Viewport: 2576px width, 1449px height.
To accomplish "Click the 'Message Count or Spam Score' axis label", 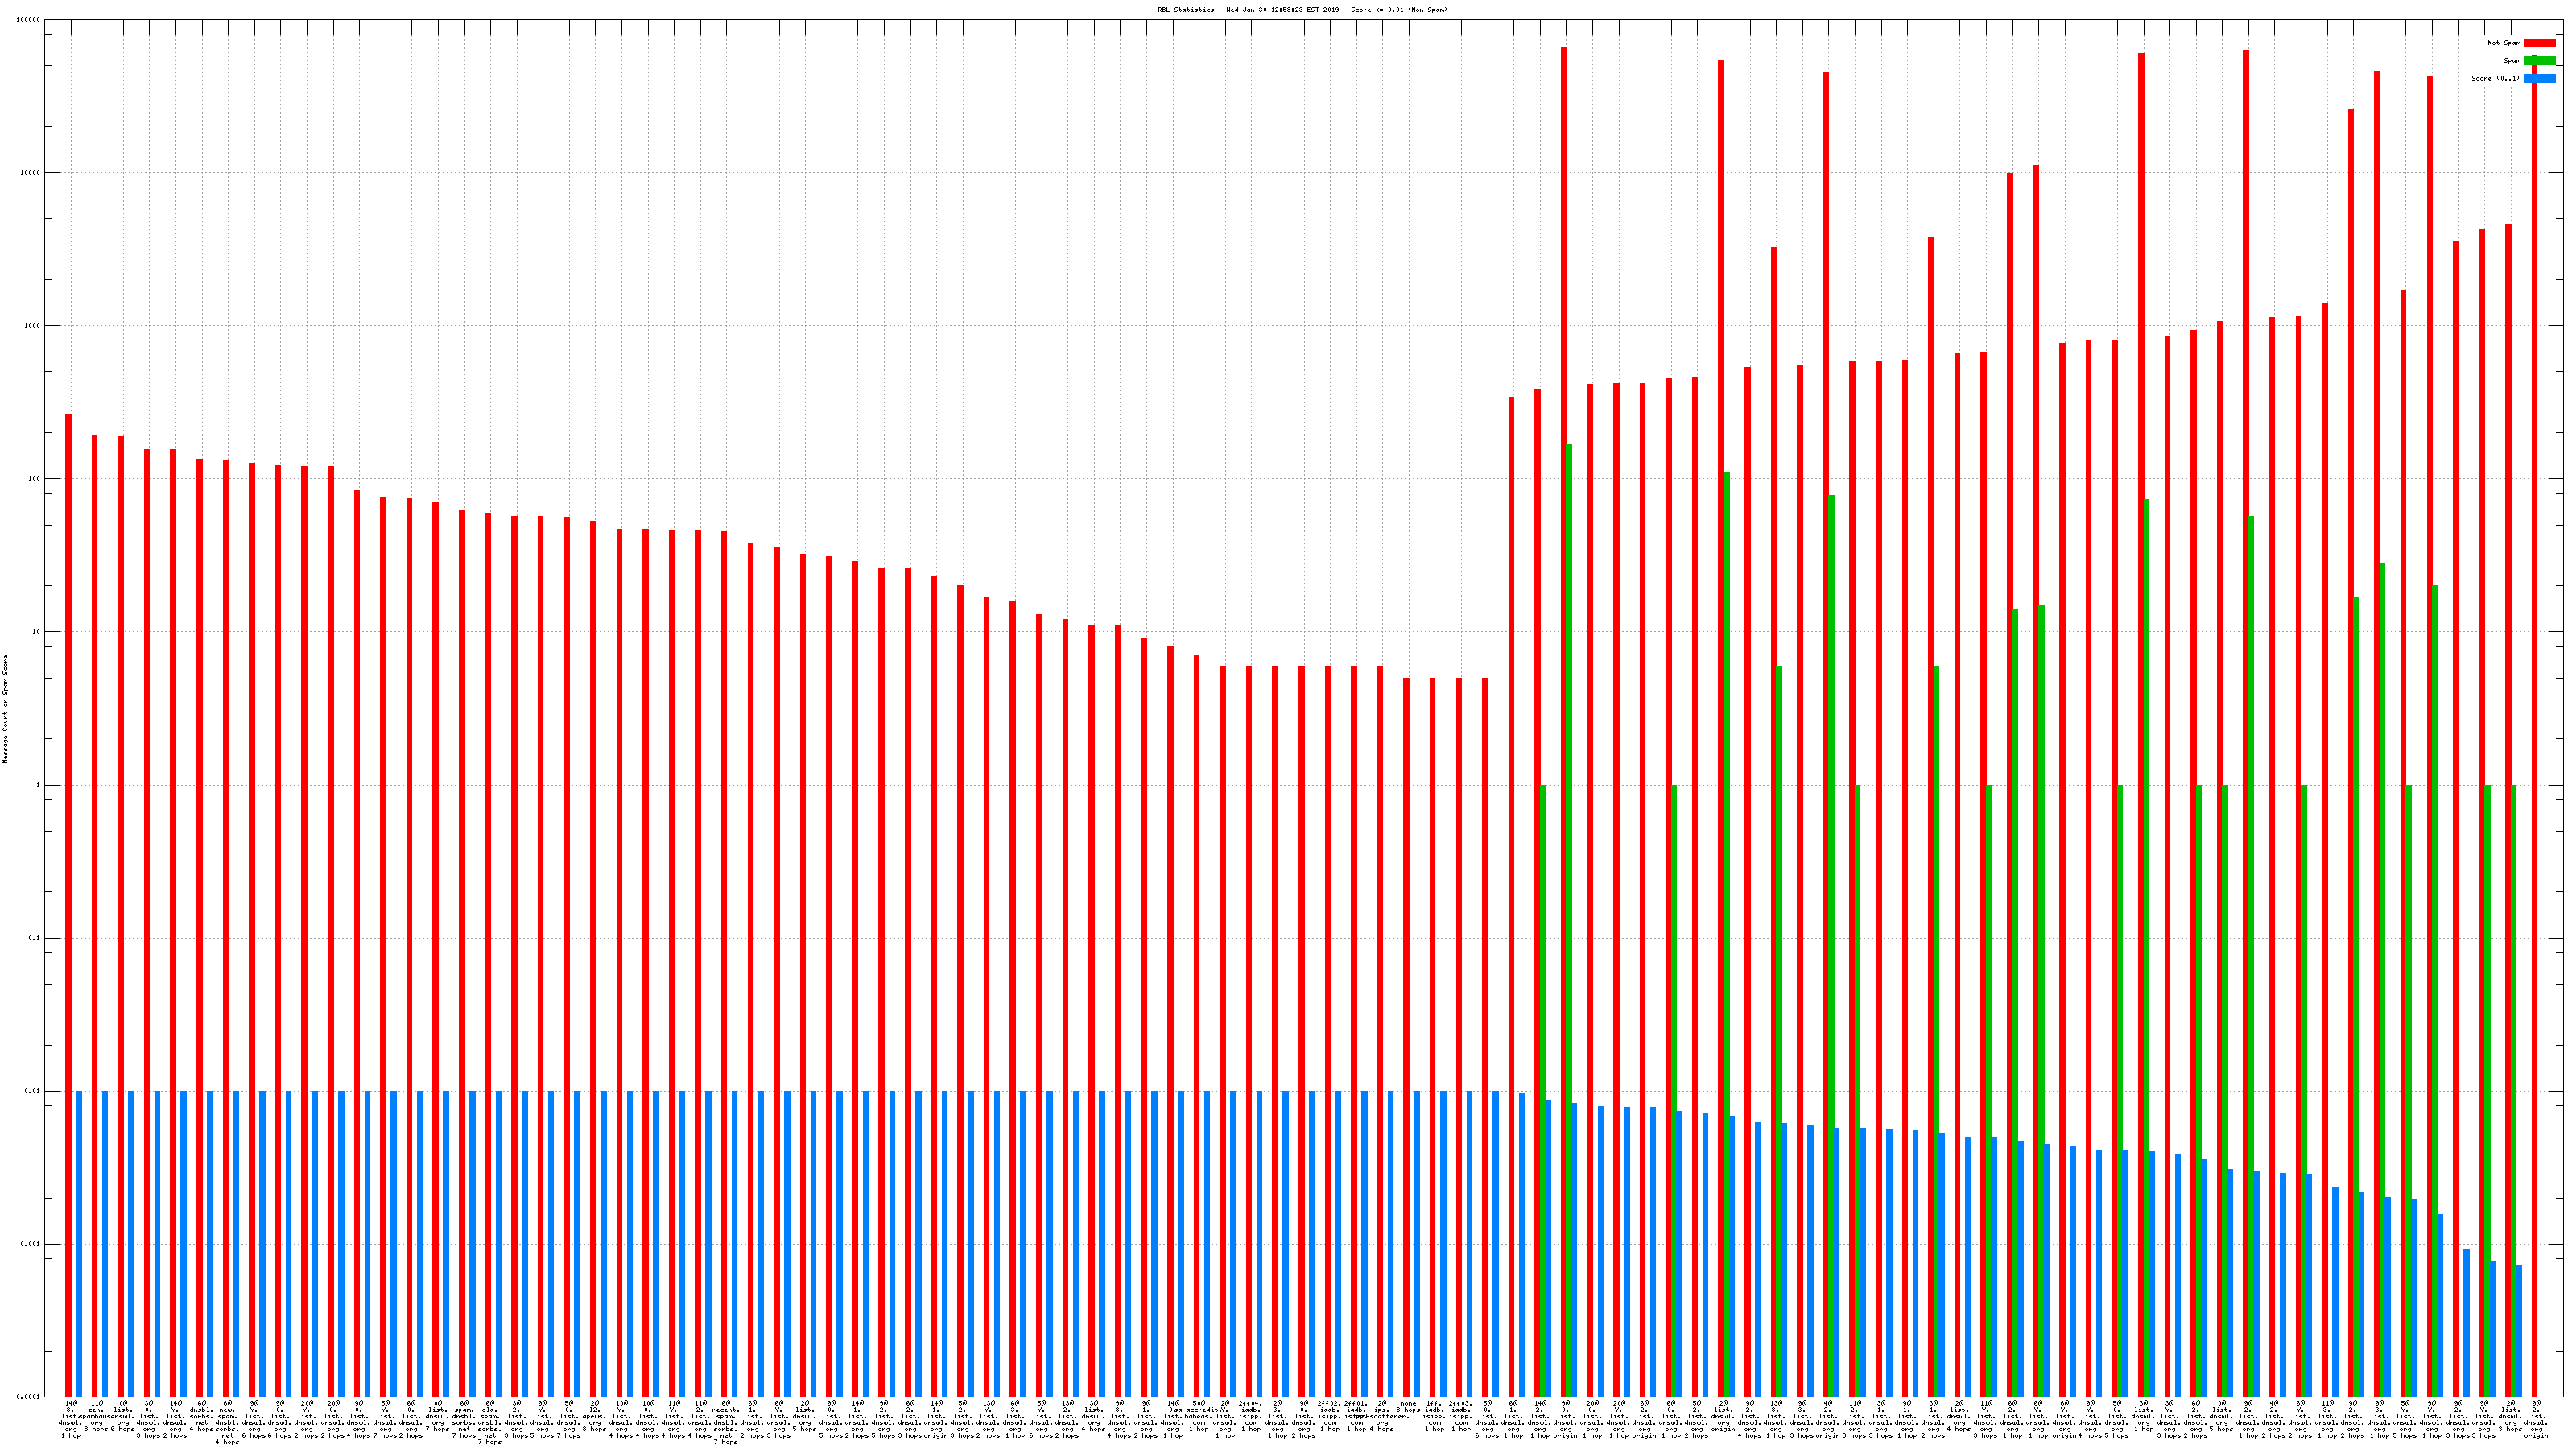I will click(5, 709).
